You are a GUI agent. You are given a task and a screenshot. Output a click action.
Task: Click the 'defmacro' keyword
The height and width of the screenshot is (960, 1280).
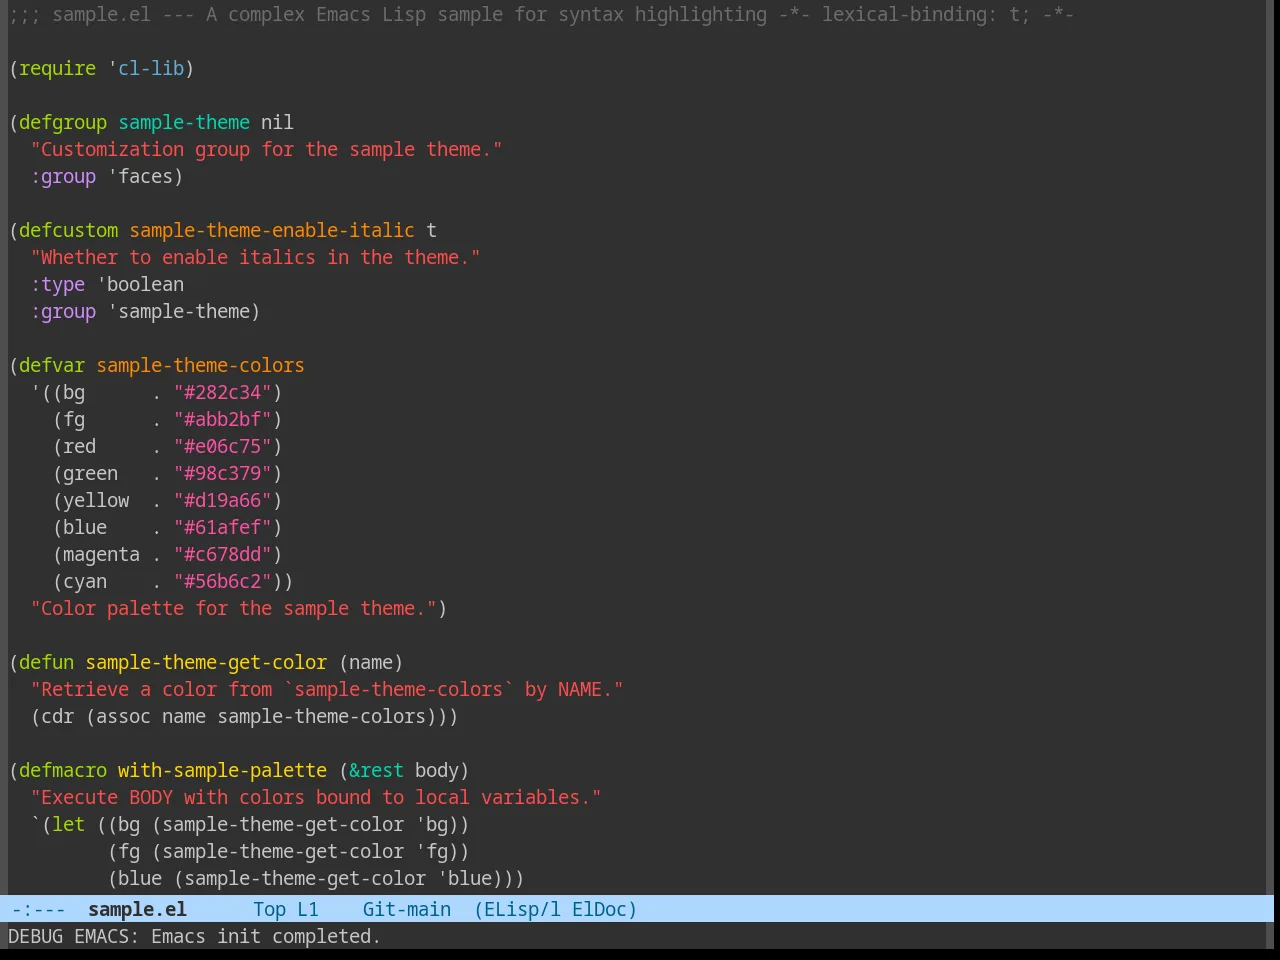[x=63, y=770]
